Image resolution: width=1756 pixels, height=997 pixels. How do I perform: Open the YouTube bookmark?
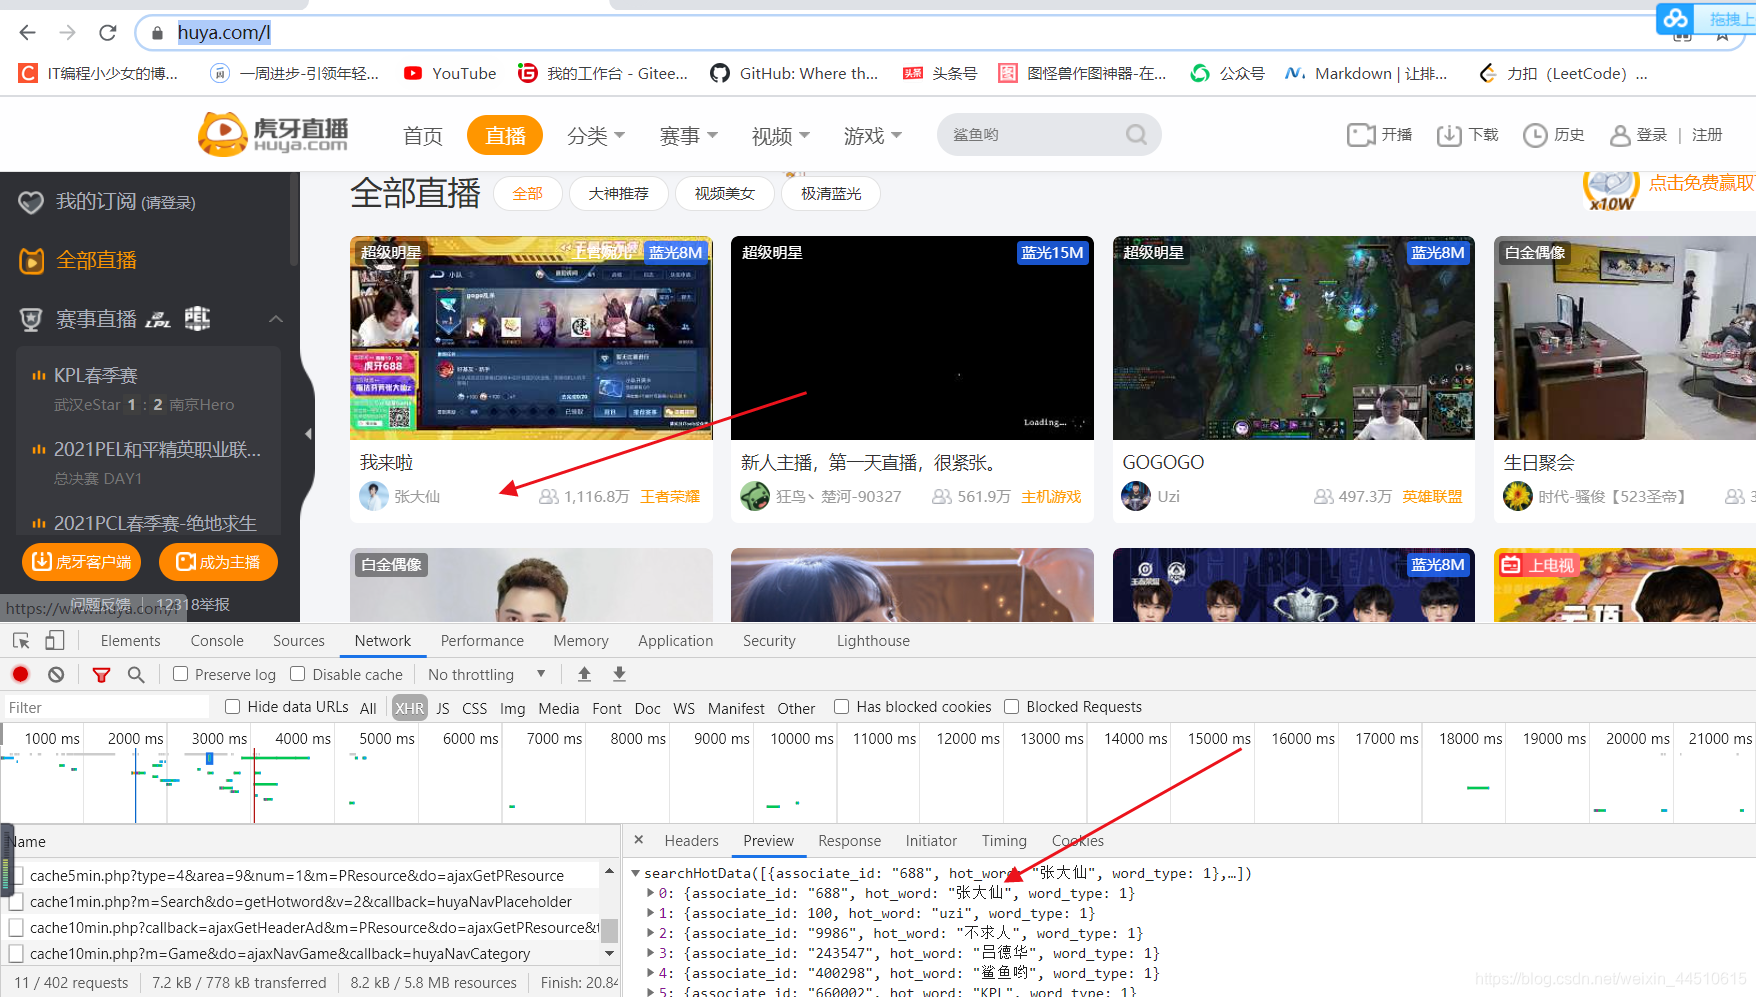(x=450, y=73)
